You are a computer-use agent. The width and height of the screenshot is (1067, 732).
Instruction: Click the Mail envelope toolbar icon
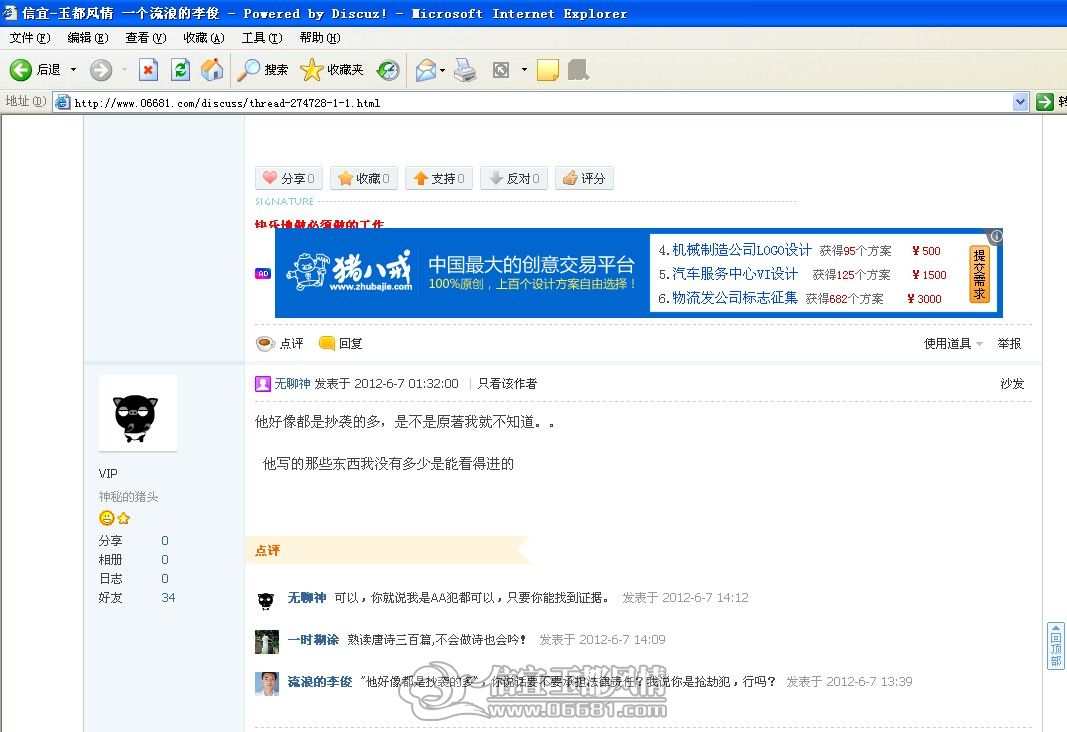[x=425, y=69]
